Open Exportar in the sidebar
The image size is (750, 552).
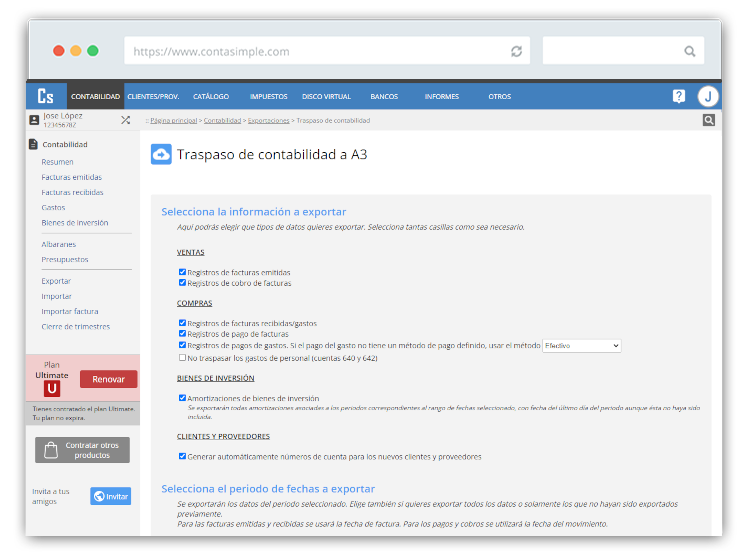[x=56, y=281]
